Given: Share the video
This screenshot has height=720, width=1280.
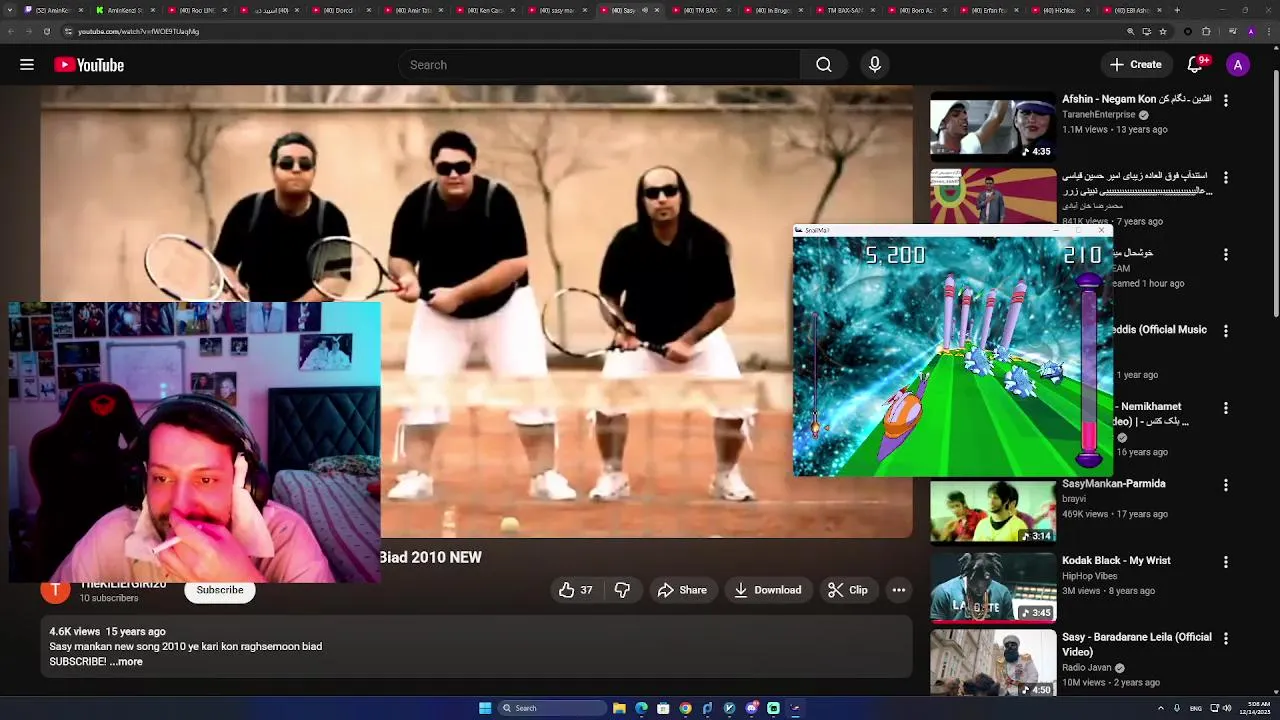Looking at the screenshot, I should point(682,590).
